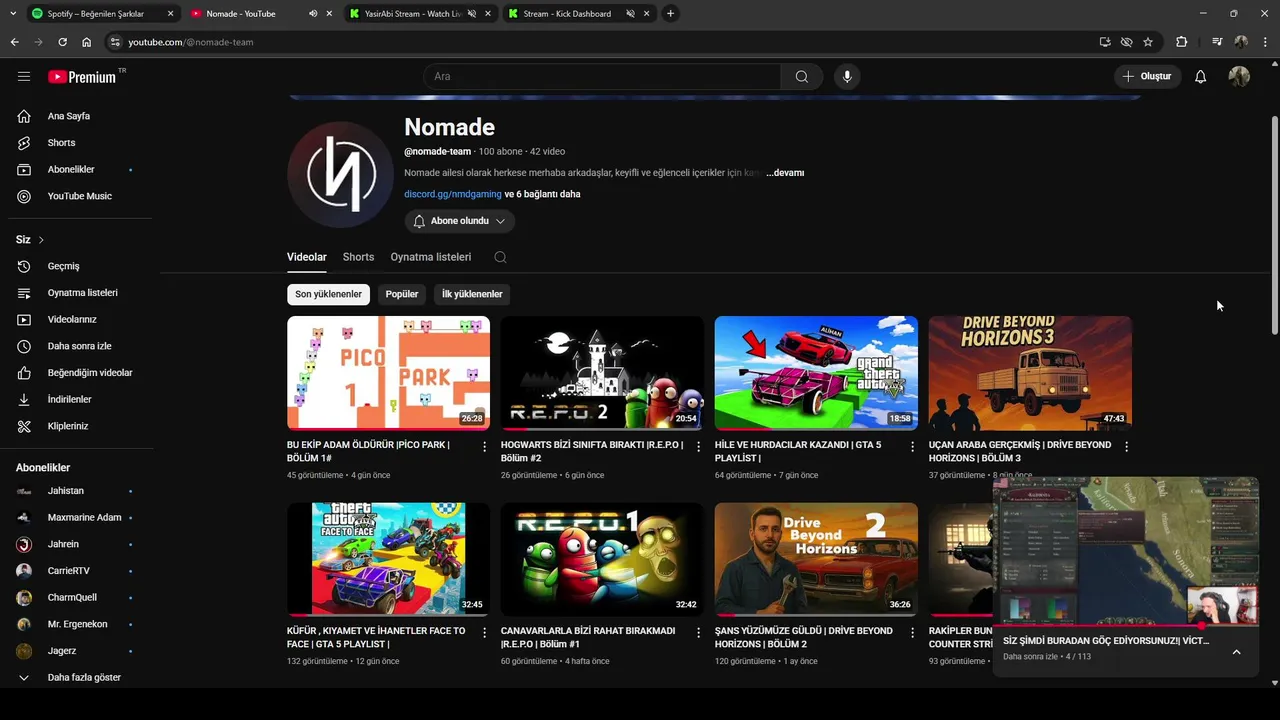1280x720 pixels.
Task: Open the PICO PARK video thumbnail
Action: 388,373
